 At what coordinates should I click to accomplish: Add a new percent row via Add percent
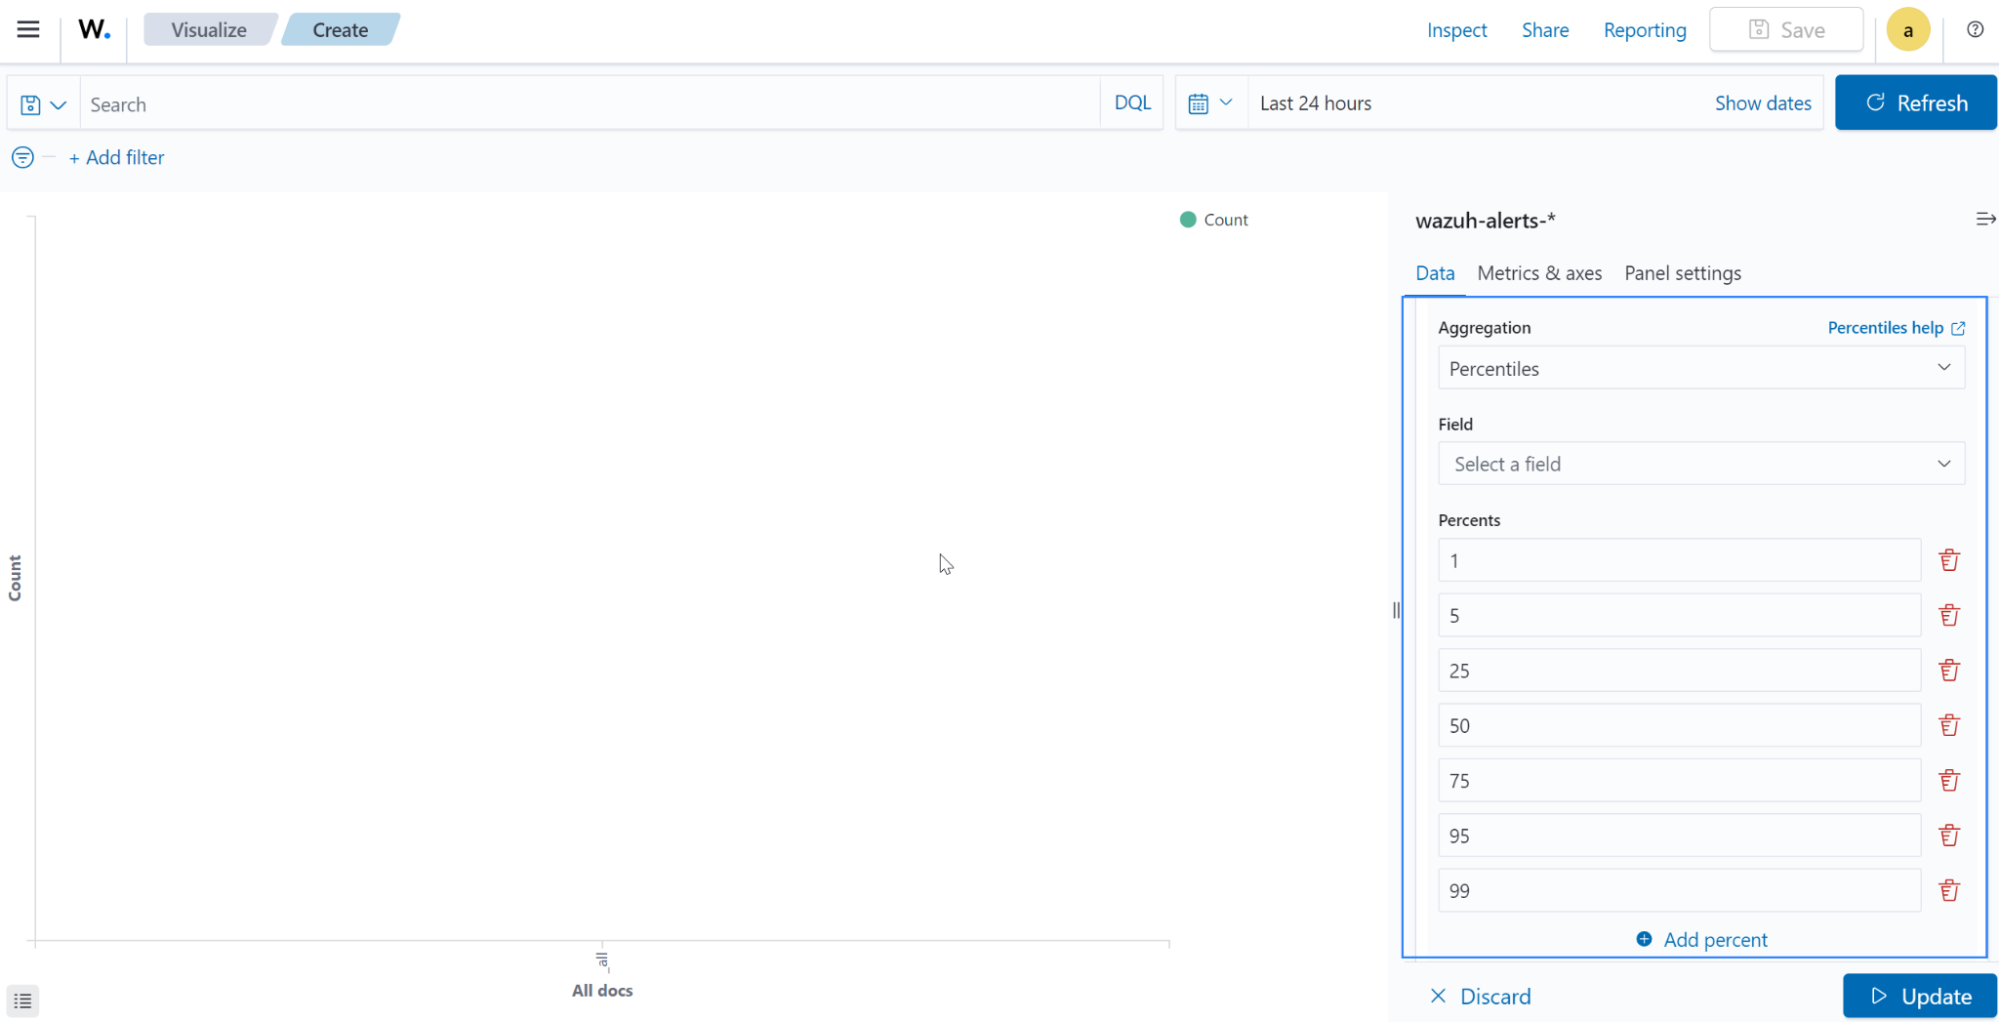[1700, 939]
